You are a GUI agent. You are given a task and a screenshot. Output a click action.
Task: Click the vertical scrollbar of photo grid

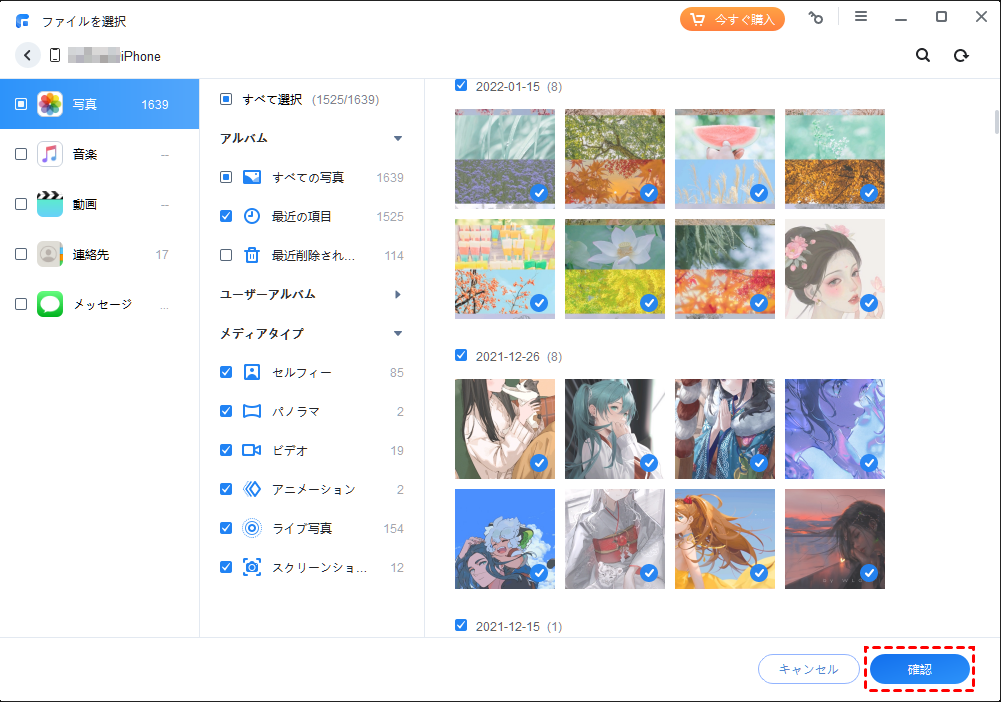[996, 121]
